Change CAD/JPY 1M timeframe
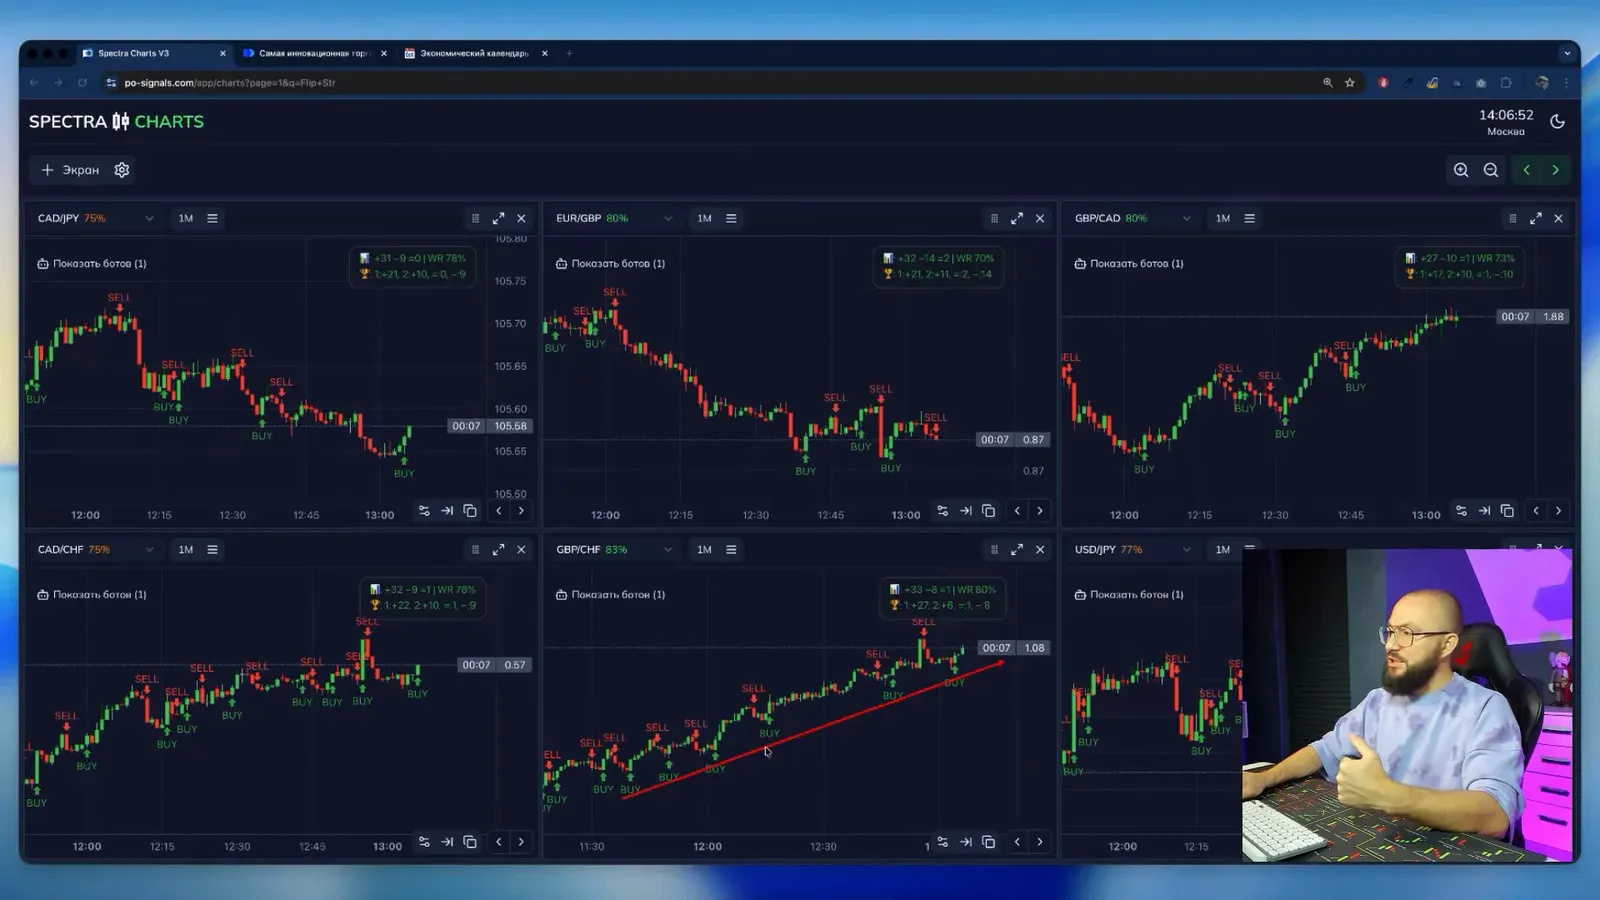 186,218
